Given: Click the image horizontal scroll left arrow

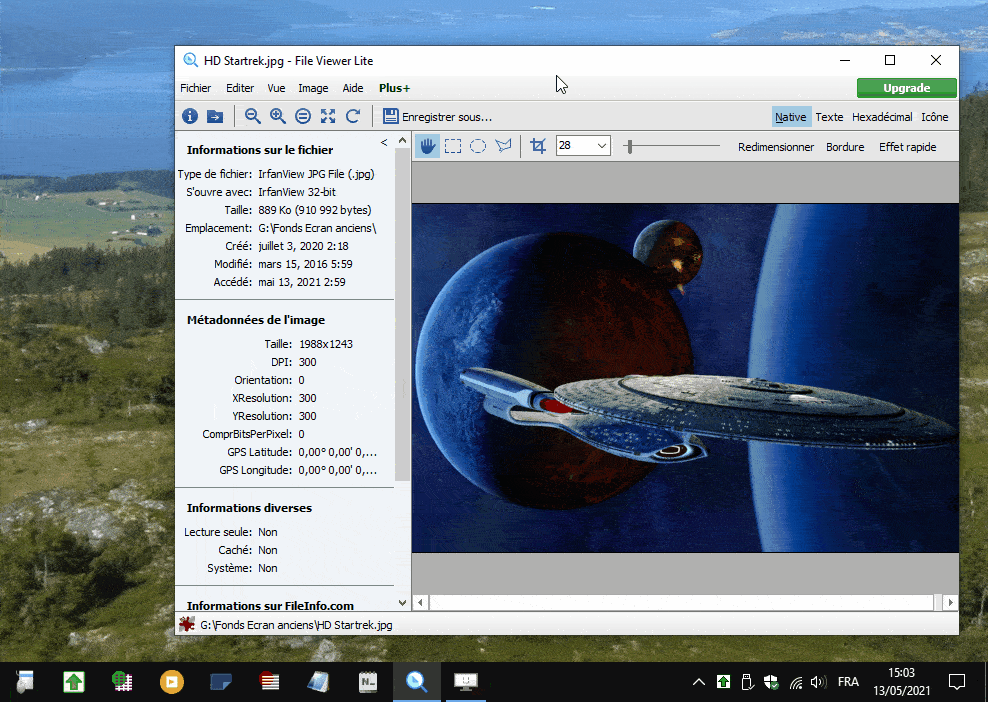Looking at the screenshot, I should 420,602.
